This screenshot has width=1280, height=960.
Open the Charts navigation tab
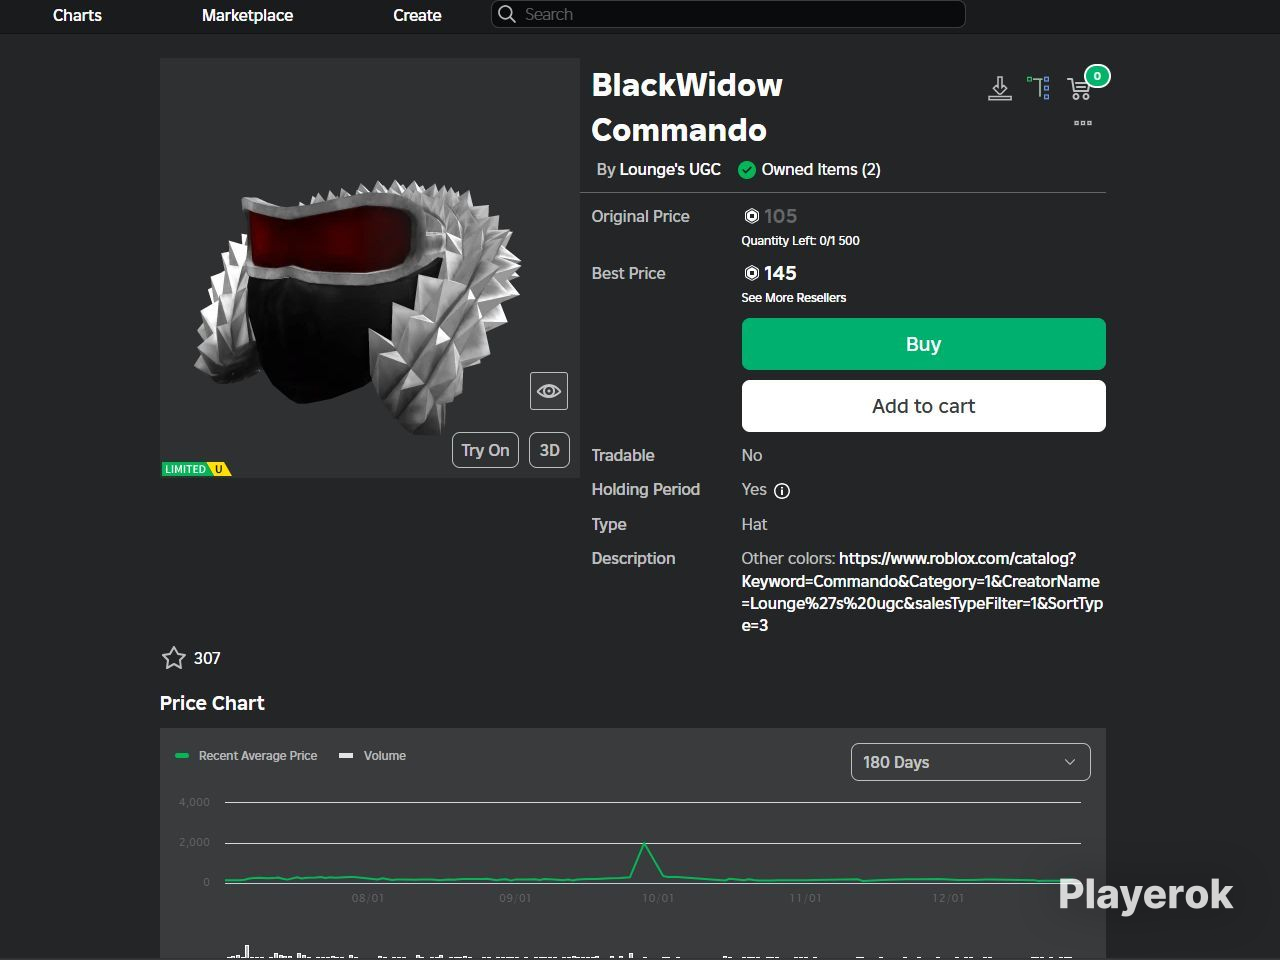pos(77,15)
